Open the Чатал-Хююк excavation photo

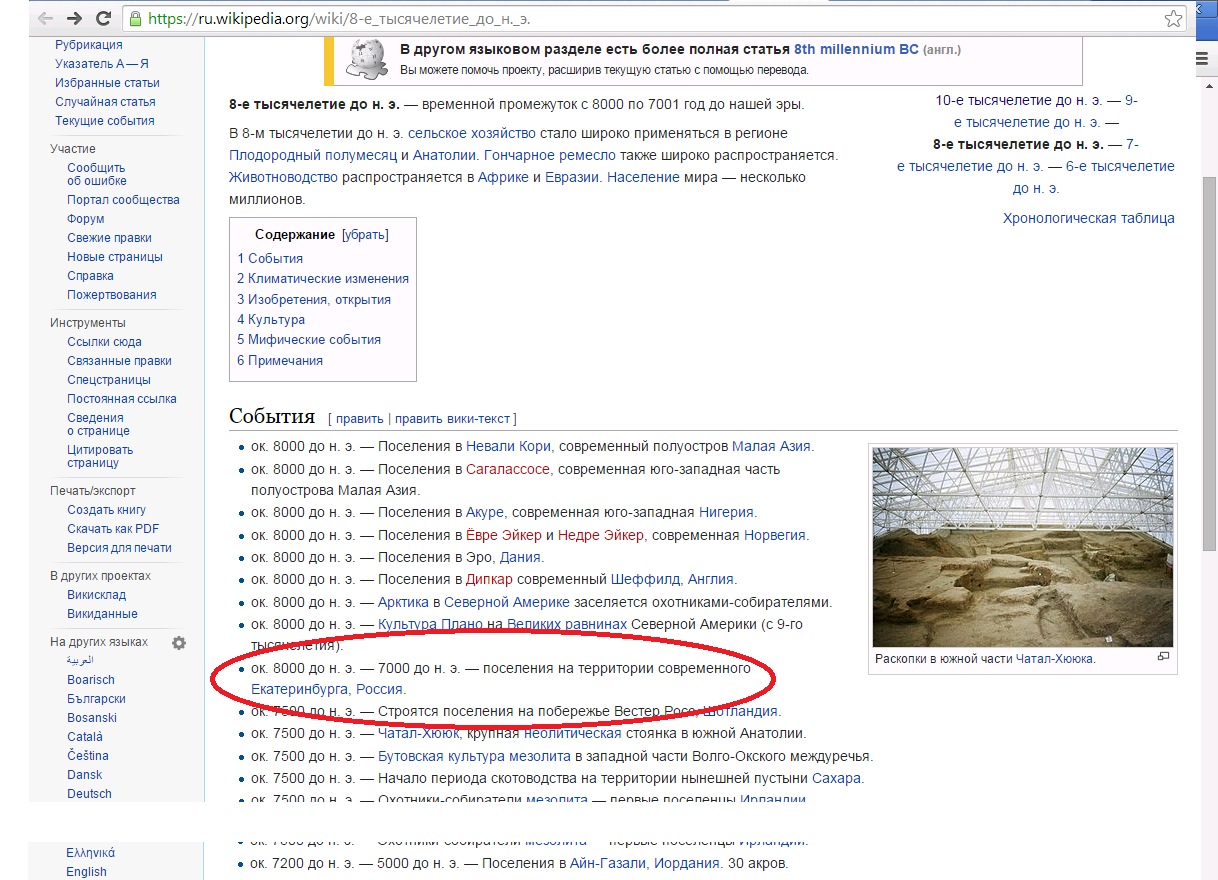1023,547
